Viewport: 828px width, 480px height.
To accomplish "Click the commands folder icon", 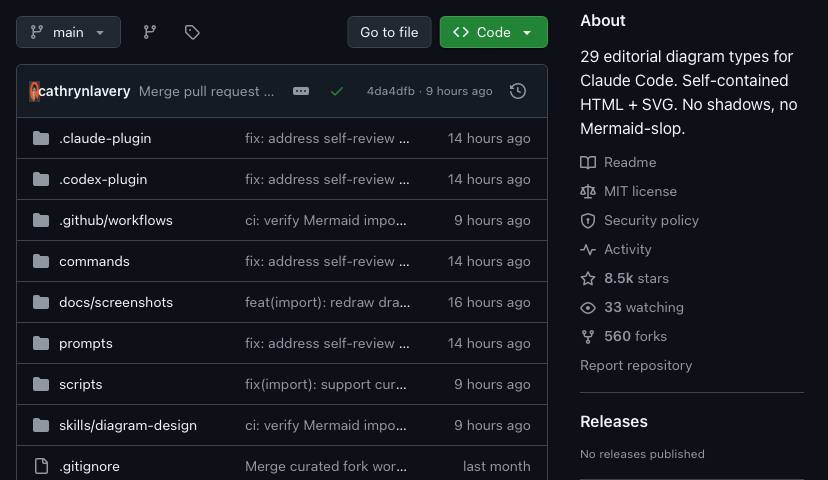I will click(41, 261).
